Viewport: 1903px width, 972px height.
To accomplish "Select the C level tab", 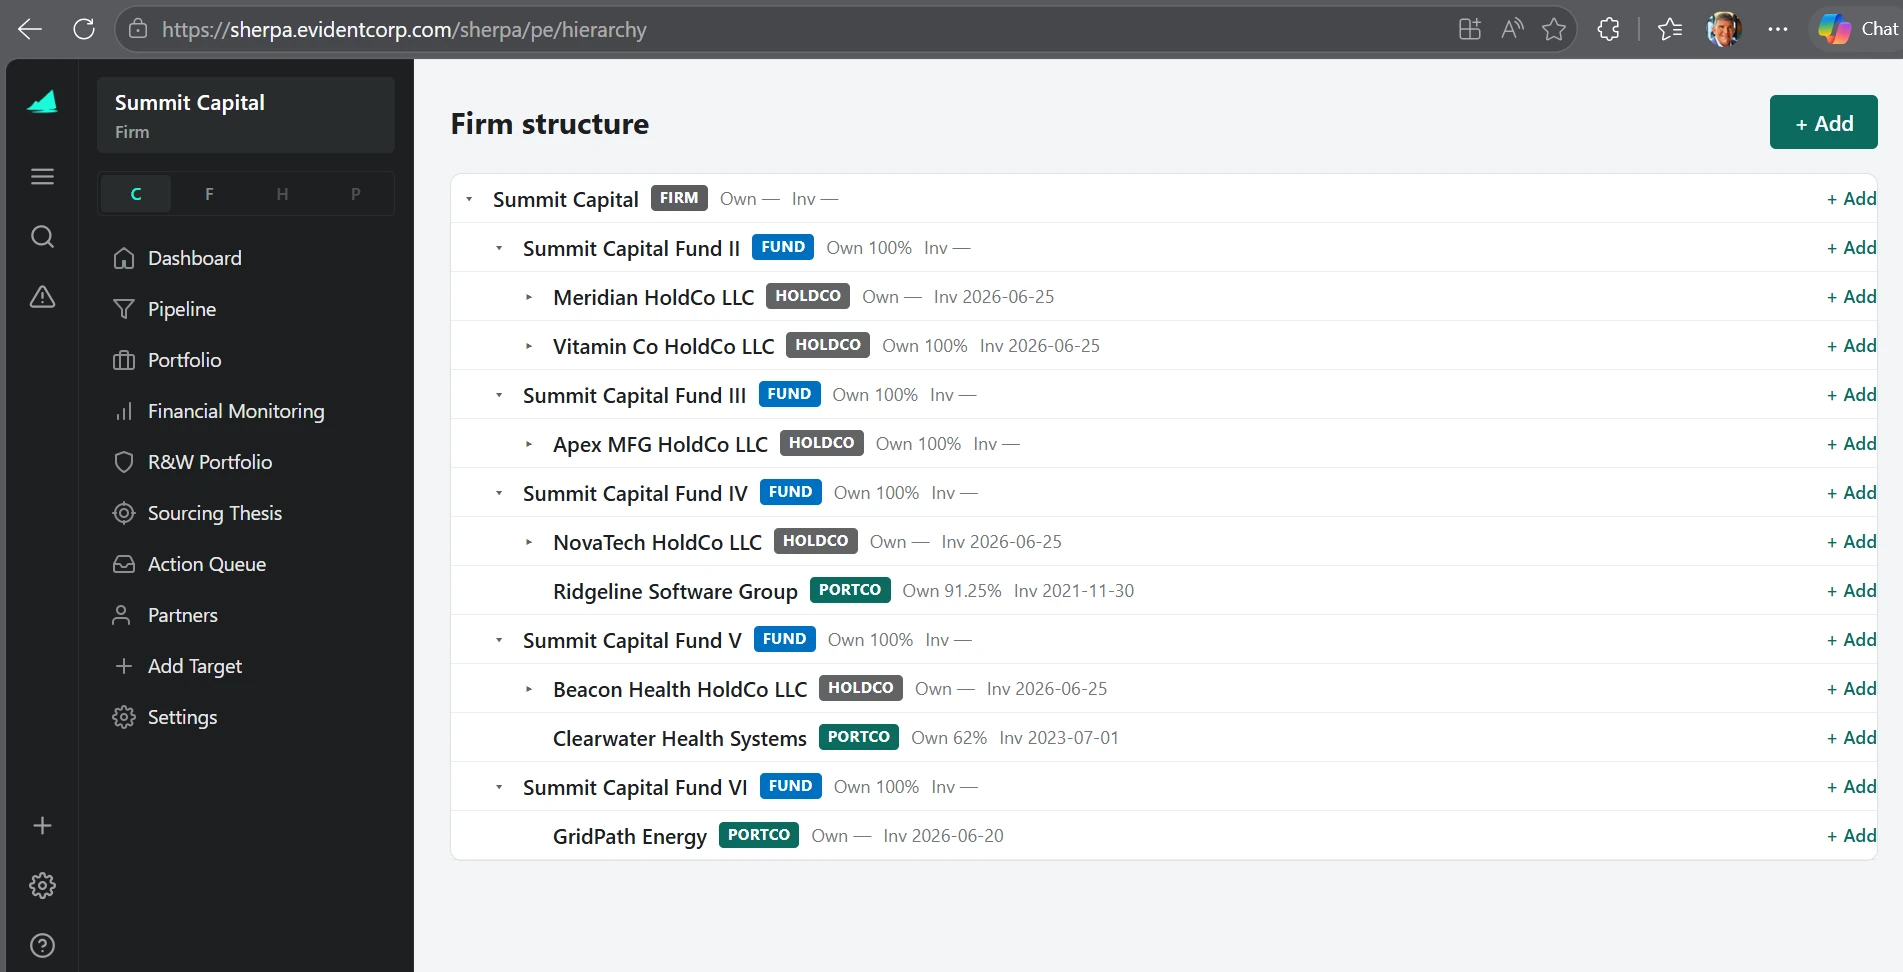I will (136, 194).
